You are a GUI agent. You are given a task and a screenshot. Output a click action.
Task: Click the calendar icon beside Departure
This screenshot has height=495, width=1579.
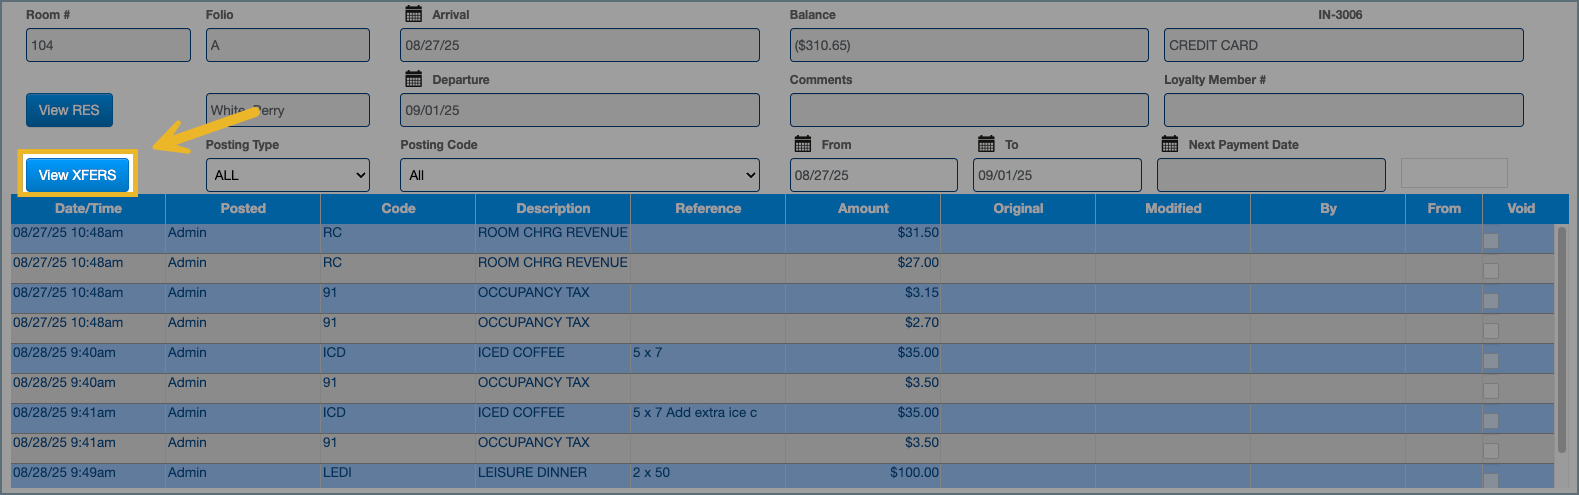coord(413,79)
